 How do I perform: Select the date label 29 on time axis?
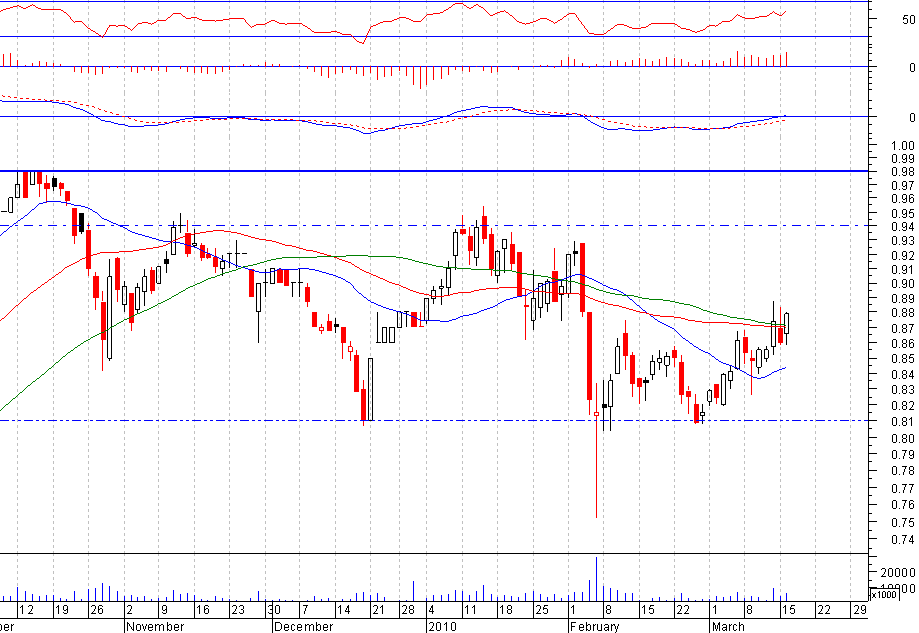pos(860,610)
